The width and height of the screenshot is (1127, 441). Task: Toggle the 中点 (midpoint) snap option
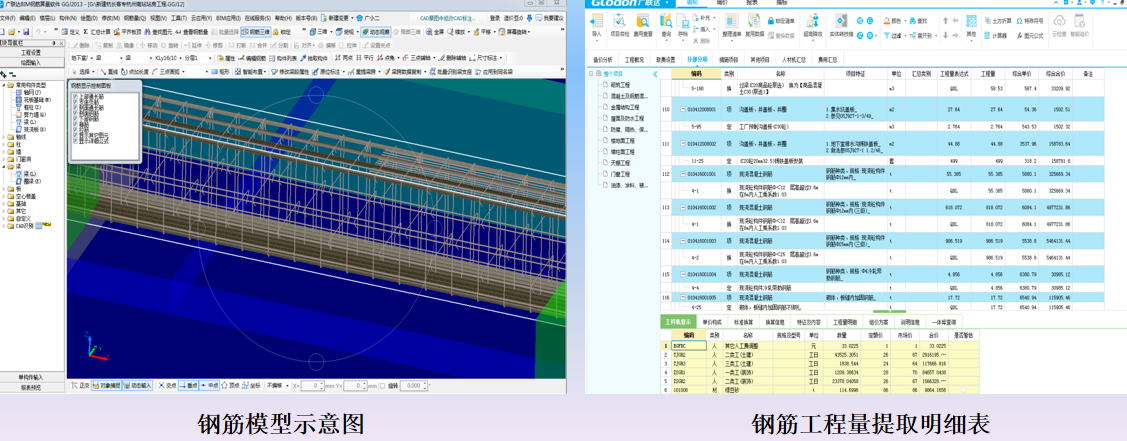(209, 386)
